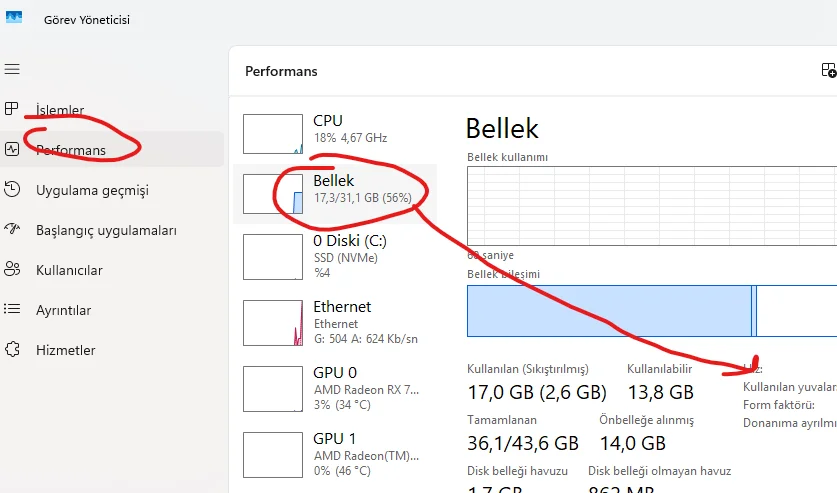This screenshot has width=837, height=493.
Task: Click the Kullanıcılar users icon
Action: pyautogui.click(x=12, y=270)
